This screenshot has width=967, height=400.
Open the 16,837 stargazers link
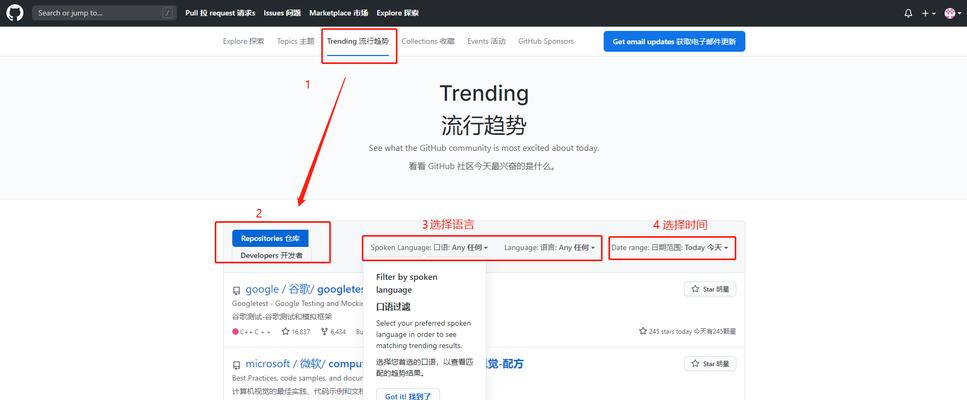click(296, 332)
